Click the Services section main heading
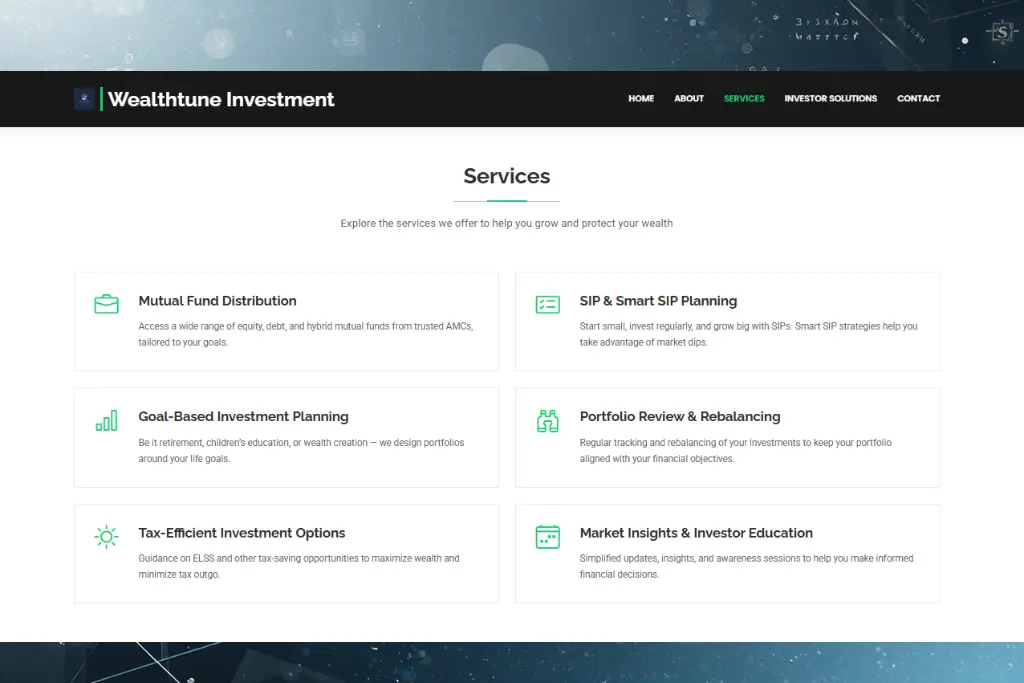Image resolution: width=1024 pixels, height=683 pixels. pyautogui.click(x=506, y=176)
